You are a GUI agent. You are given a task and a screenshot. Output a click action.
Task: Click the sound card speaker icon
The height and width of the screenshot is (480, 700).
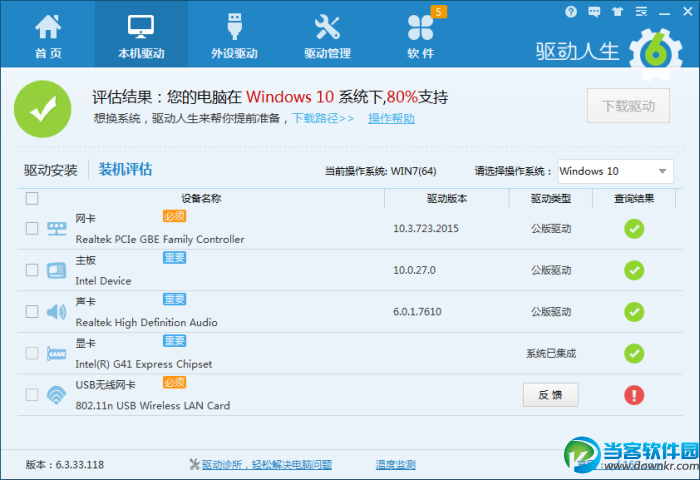pyautogui.click(x=57, y=312)
